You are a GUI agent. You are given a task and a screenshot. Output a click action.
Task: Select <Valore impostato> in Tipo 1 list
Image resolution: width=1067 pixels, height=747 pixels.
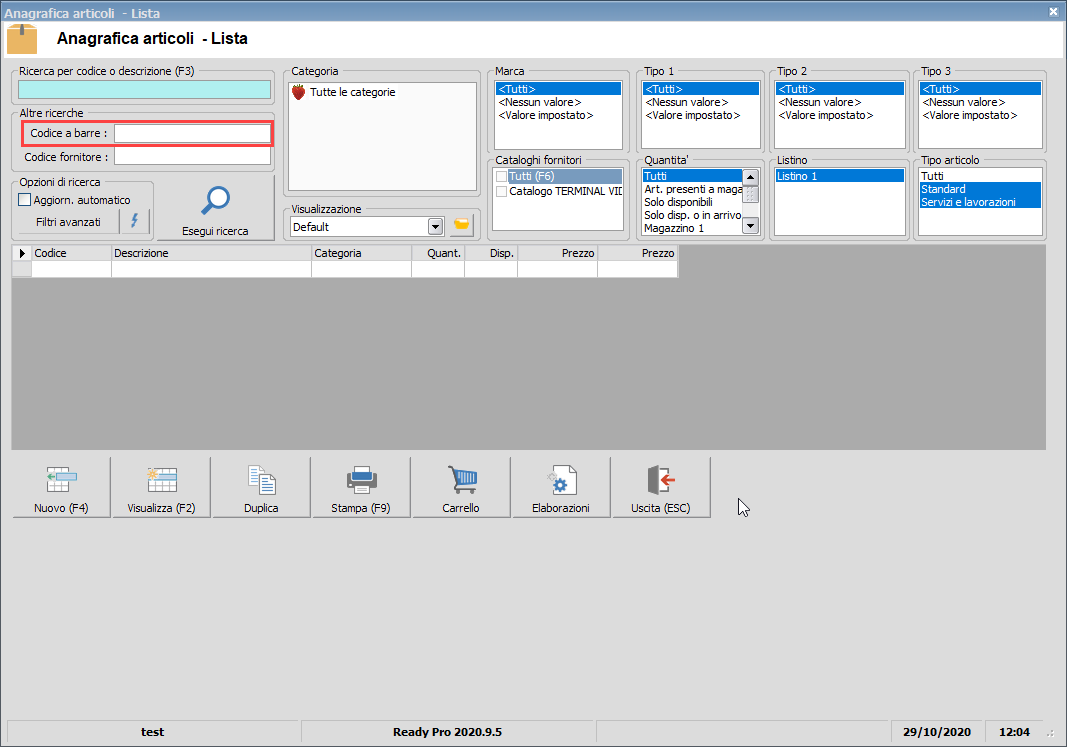(x=701, y=115)
